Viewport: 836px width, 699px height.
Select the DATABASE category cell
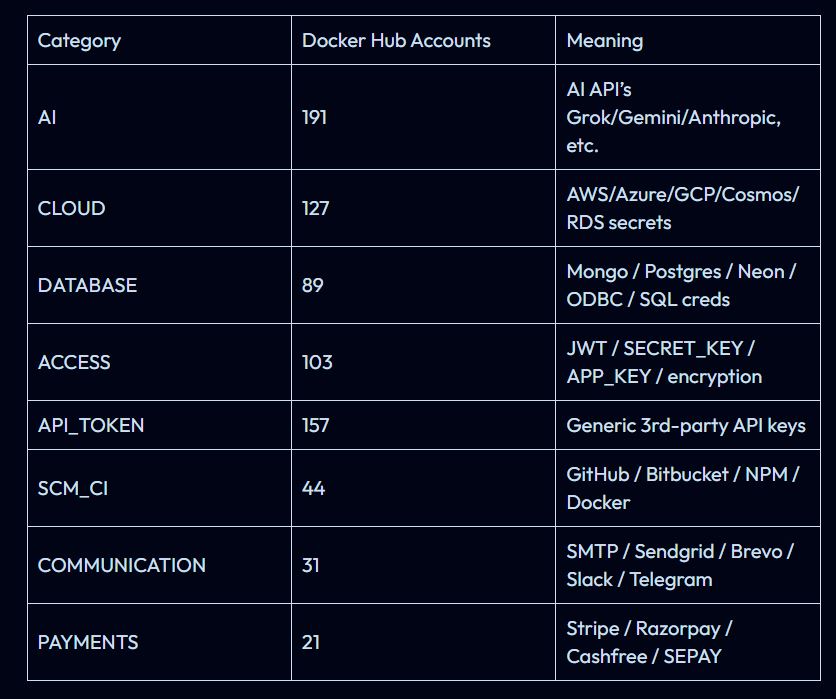tap(87, 285)
